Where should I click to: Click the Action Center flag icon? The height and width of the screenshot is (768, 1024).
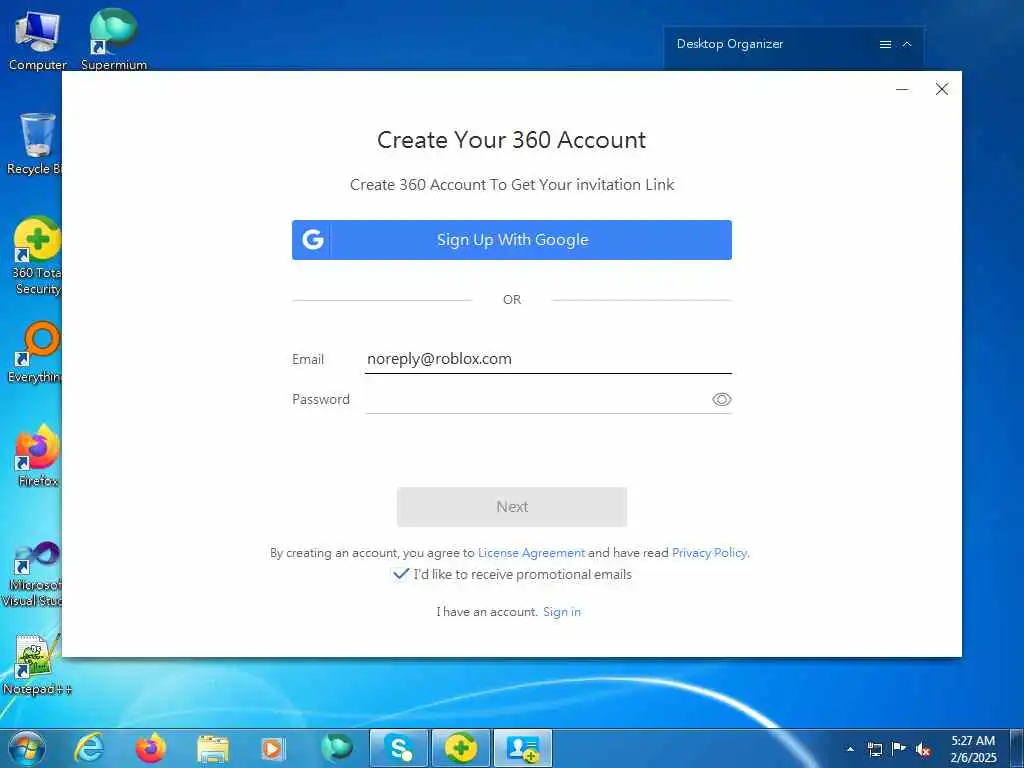(899, 749)
